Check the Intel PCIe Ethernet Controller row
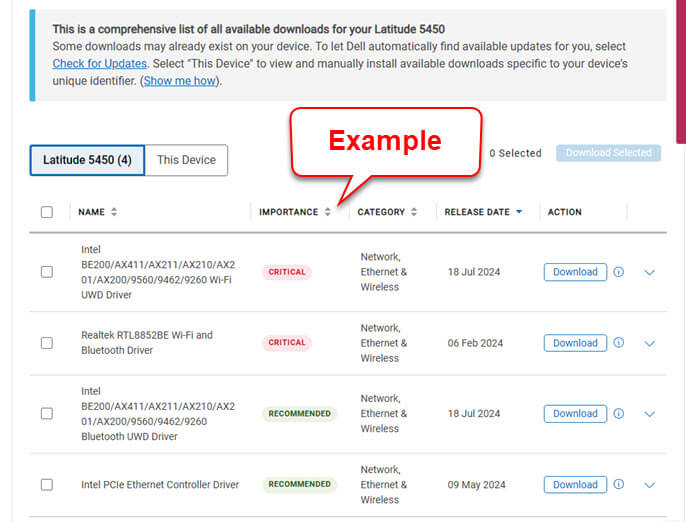Image resolution: width=686 pixels, height=522 pixels. (47, 484)
